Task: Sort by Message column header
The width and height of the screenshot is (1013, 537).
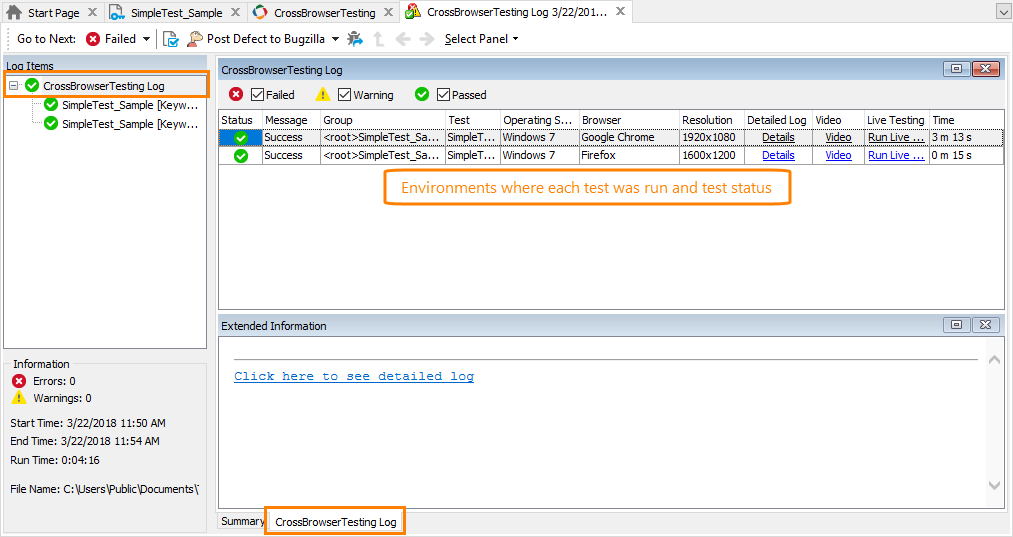Action: 291,120
